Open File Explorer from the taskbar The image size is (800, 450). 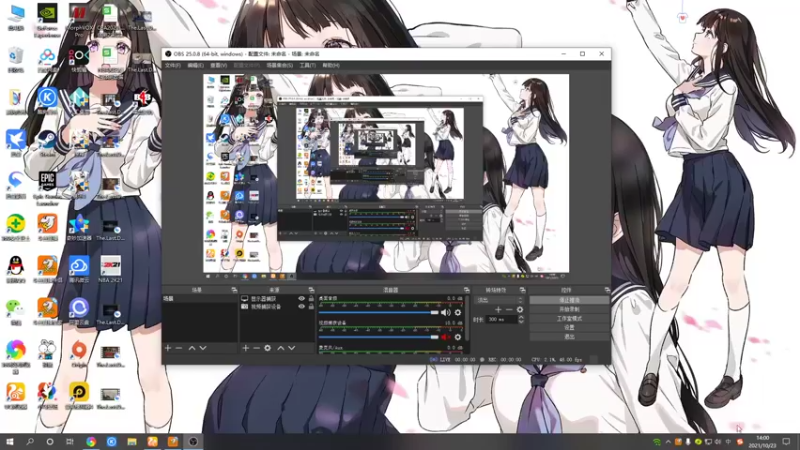132,442
